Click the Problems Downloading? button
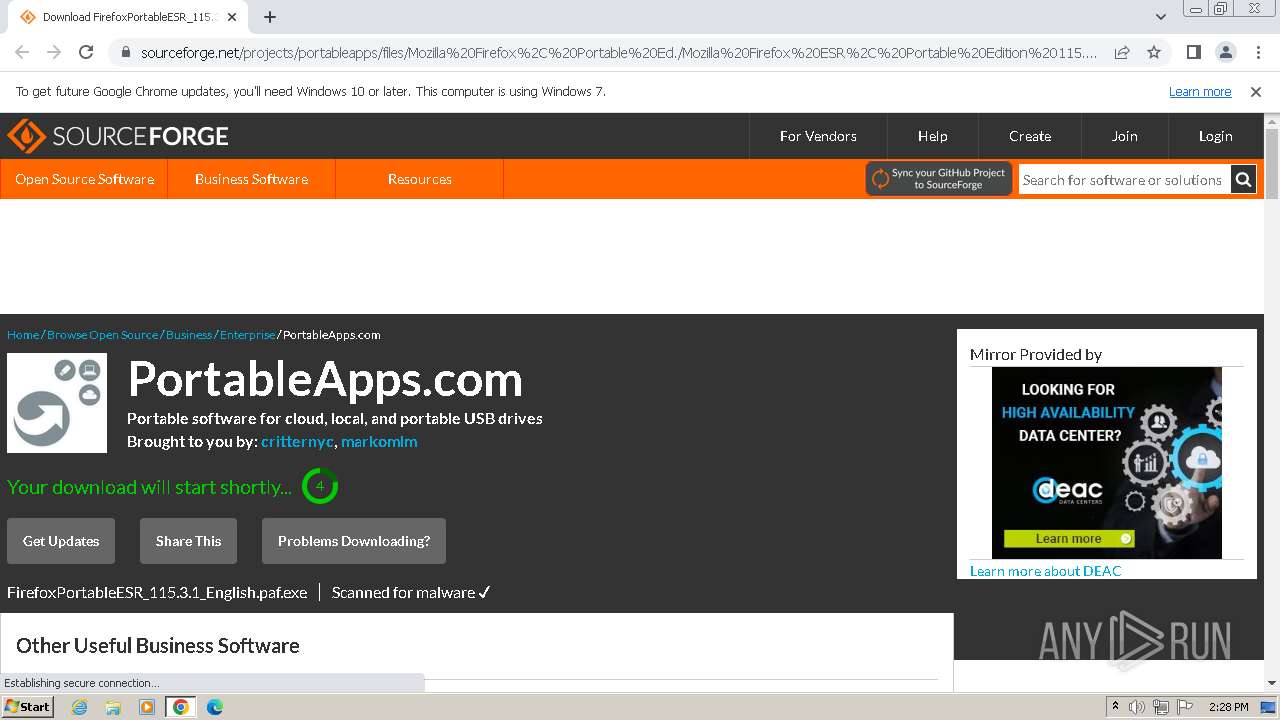 coord(354,541)
